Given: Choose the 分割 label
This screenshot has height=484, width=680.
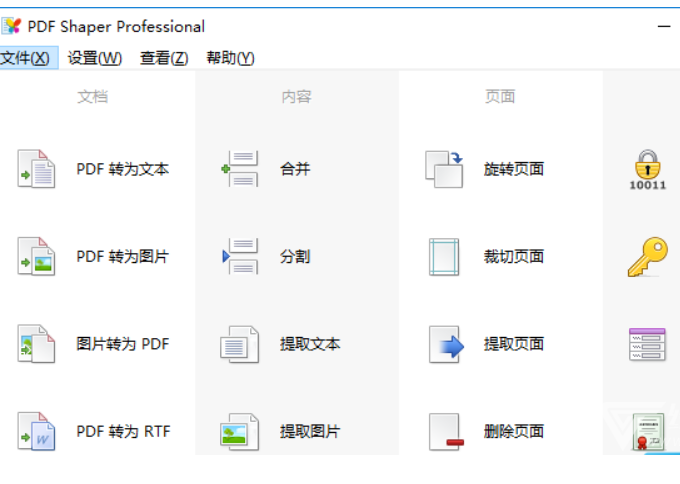Looking at the screenshot, I should coord(295,256).
